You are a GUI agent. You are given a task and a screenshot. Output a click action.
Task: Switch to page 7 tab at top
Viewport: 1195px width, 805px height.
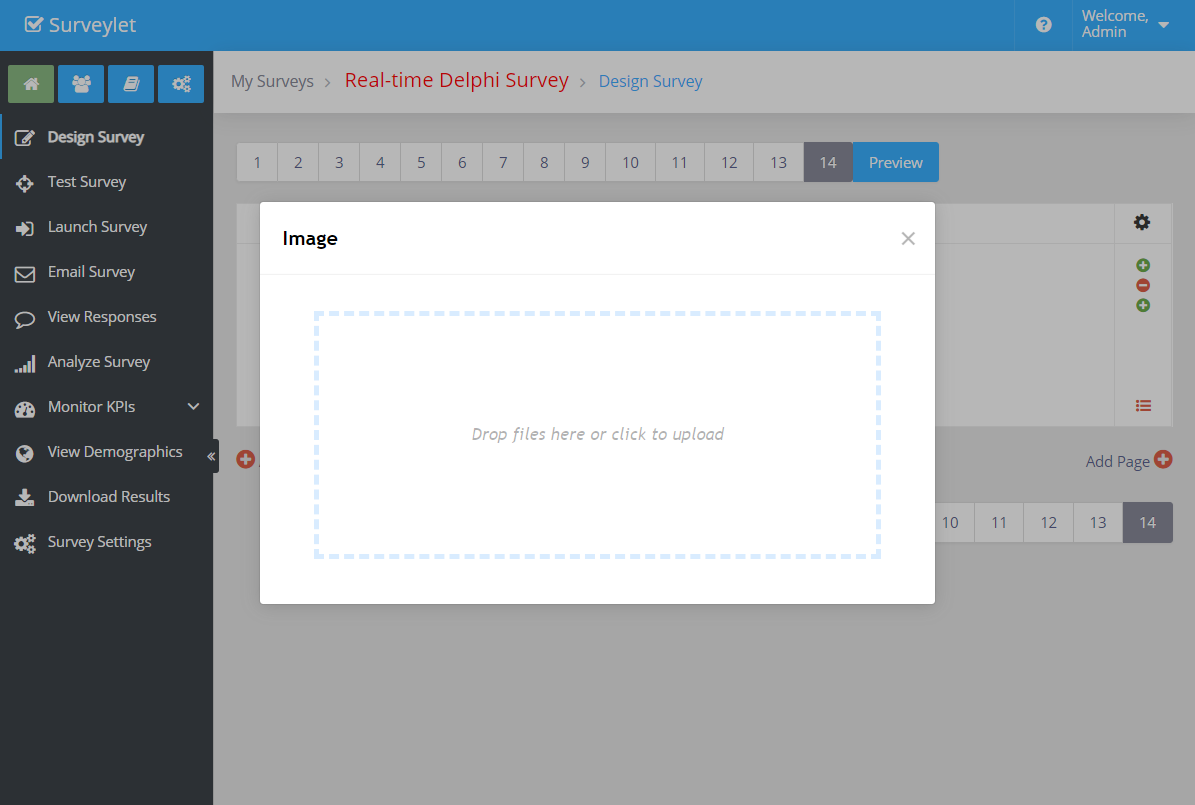coord(503,162)
